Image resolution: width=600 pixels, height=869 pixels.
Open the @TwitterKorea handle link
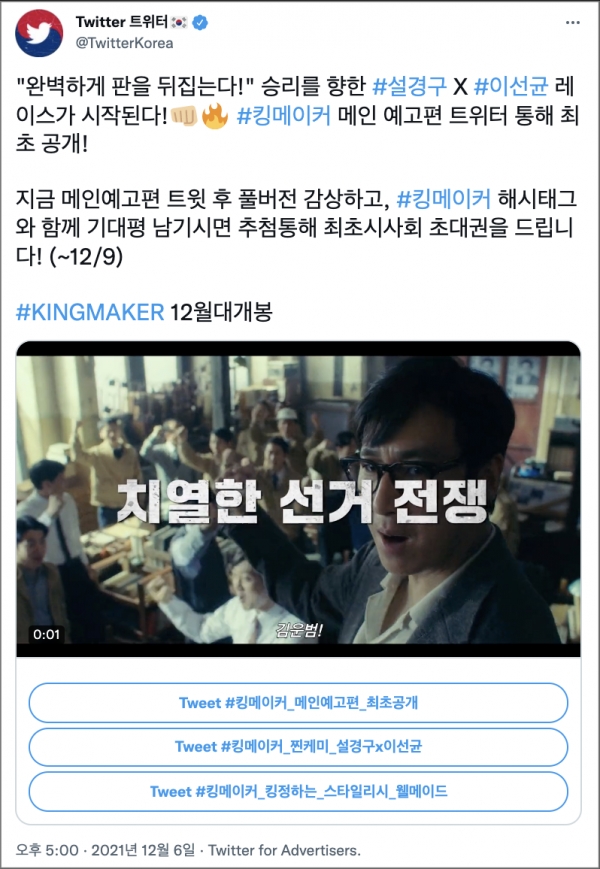(x=124, y=43)
